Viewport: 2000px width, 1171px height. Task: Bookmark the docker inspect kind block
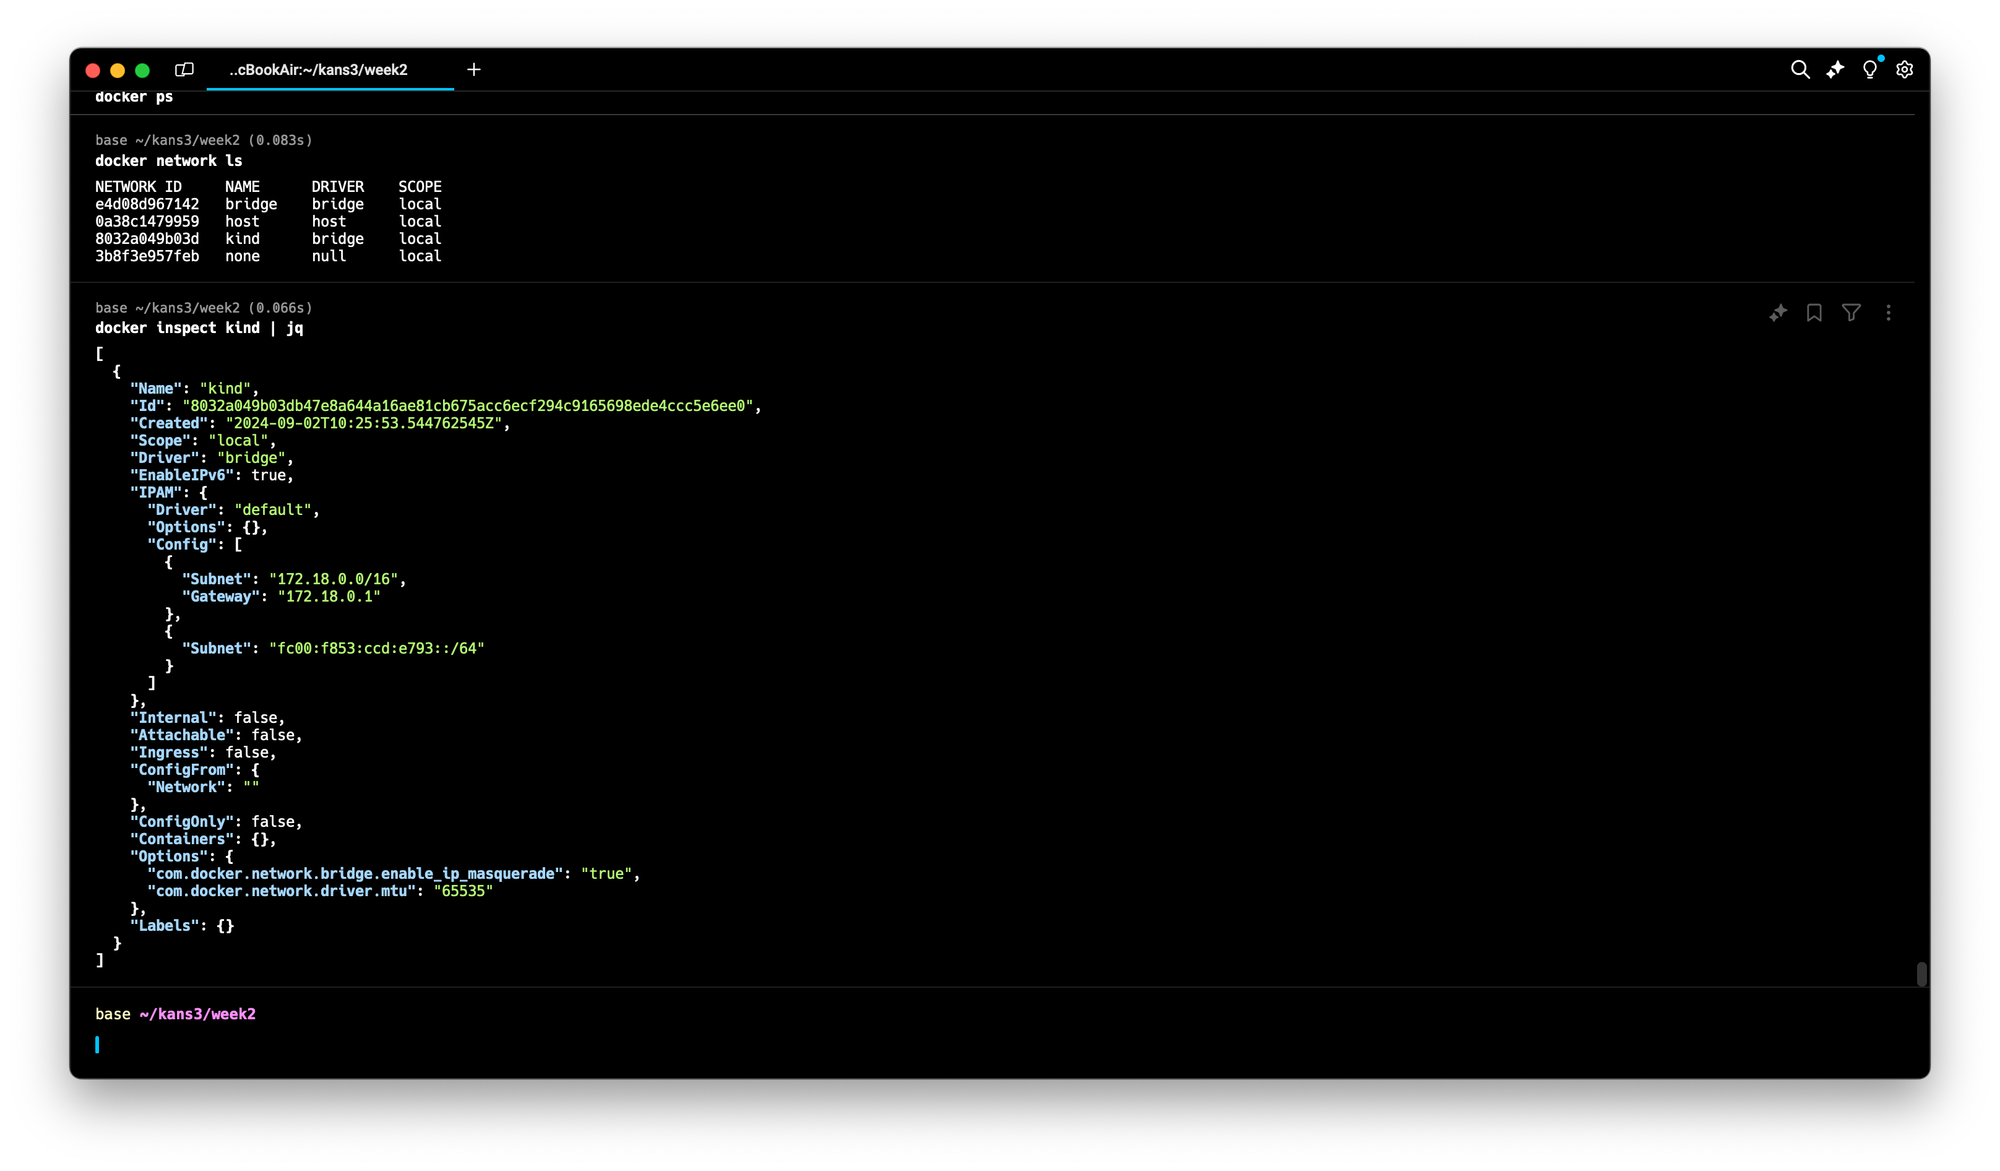point(1814,313)
